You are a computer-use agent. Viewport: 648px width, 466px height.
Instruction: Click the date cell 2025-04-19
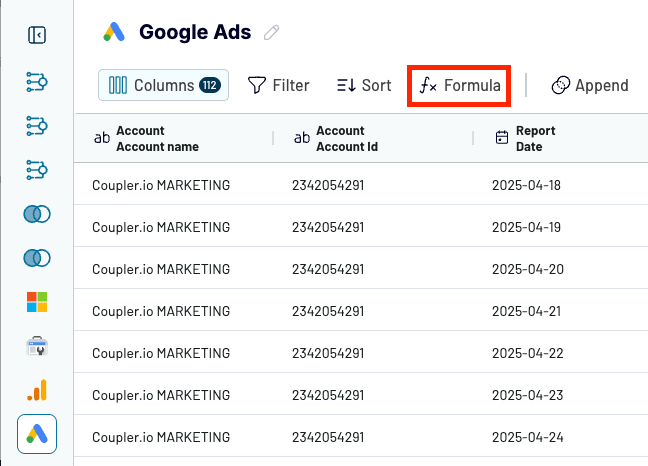coord(526,227)
